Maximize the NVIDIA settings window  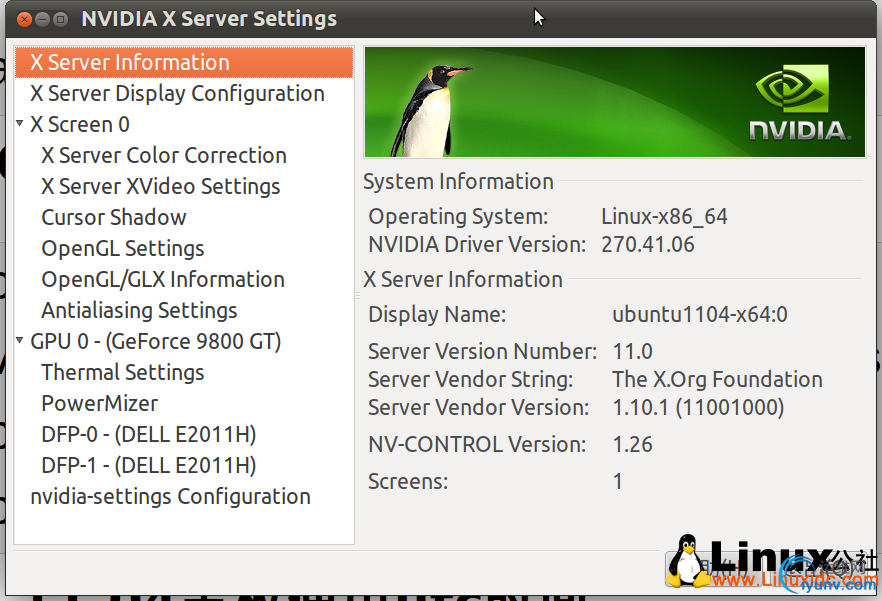coord(61,19)
